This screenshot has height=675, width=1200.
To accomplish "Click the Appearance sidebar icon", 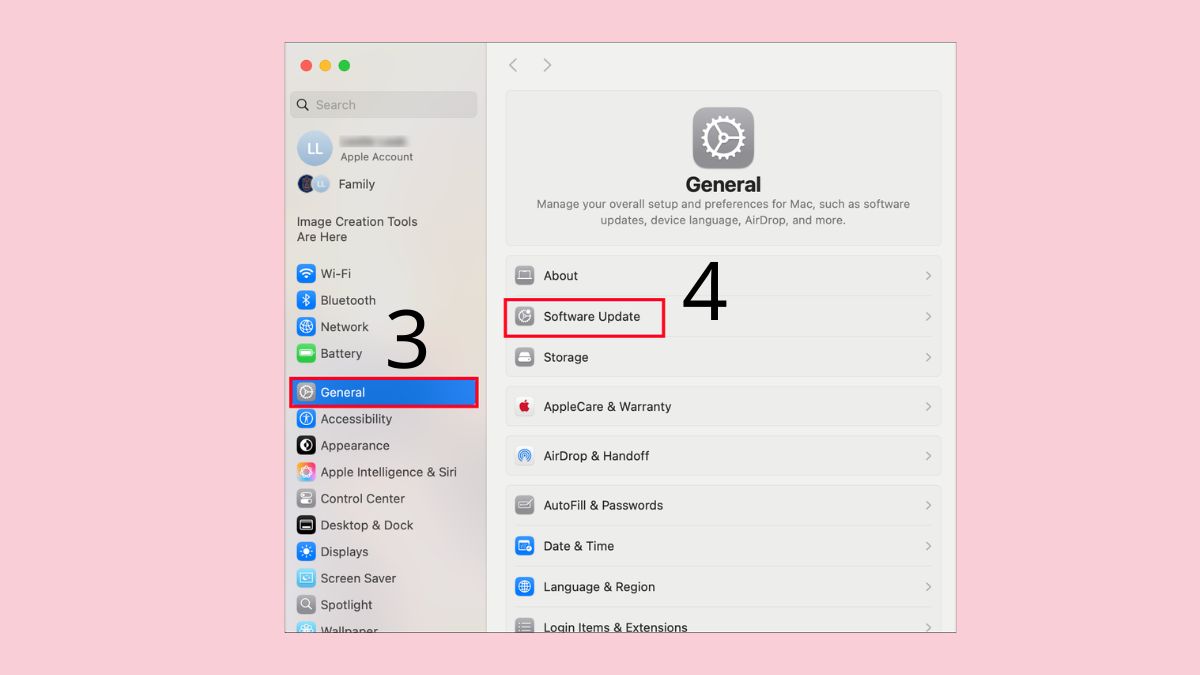I will (306, 445).
